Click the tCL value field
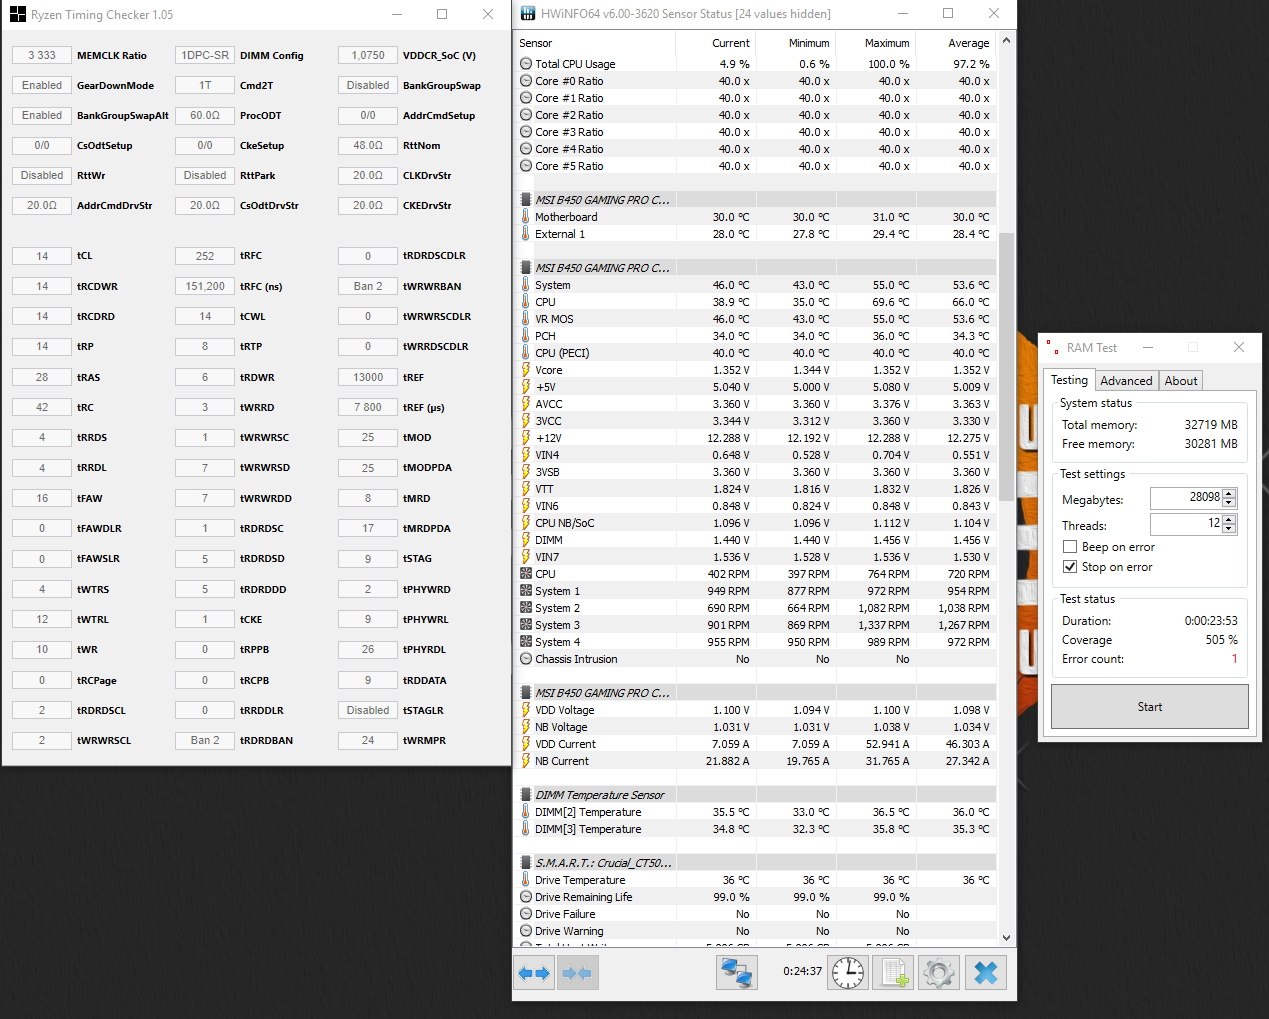 click(x=42, y=256)
